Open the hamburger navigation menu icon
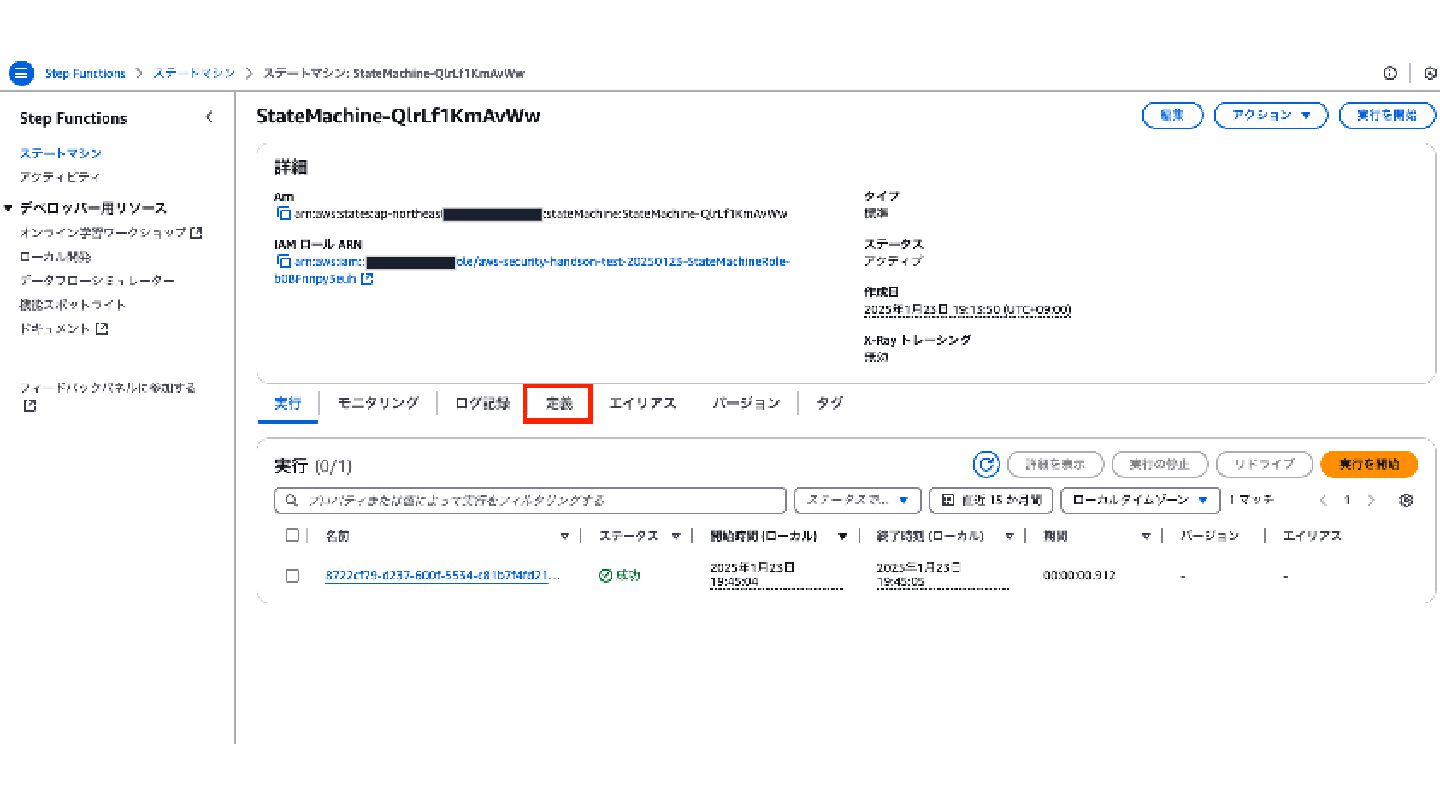 coord(20,74)
